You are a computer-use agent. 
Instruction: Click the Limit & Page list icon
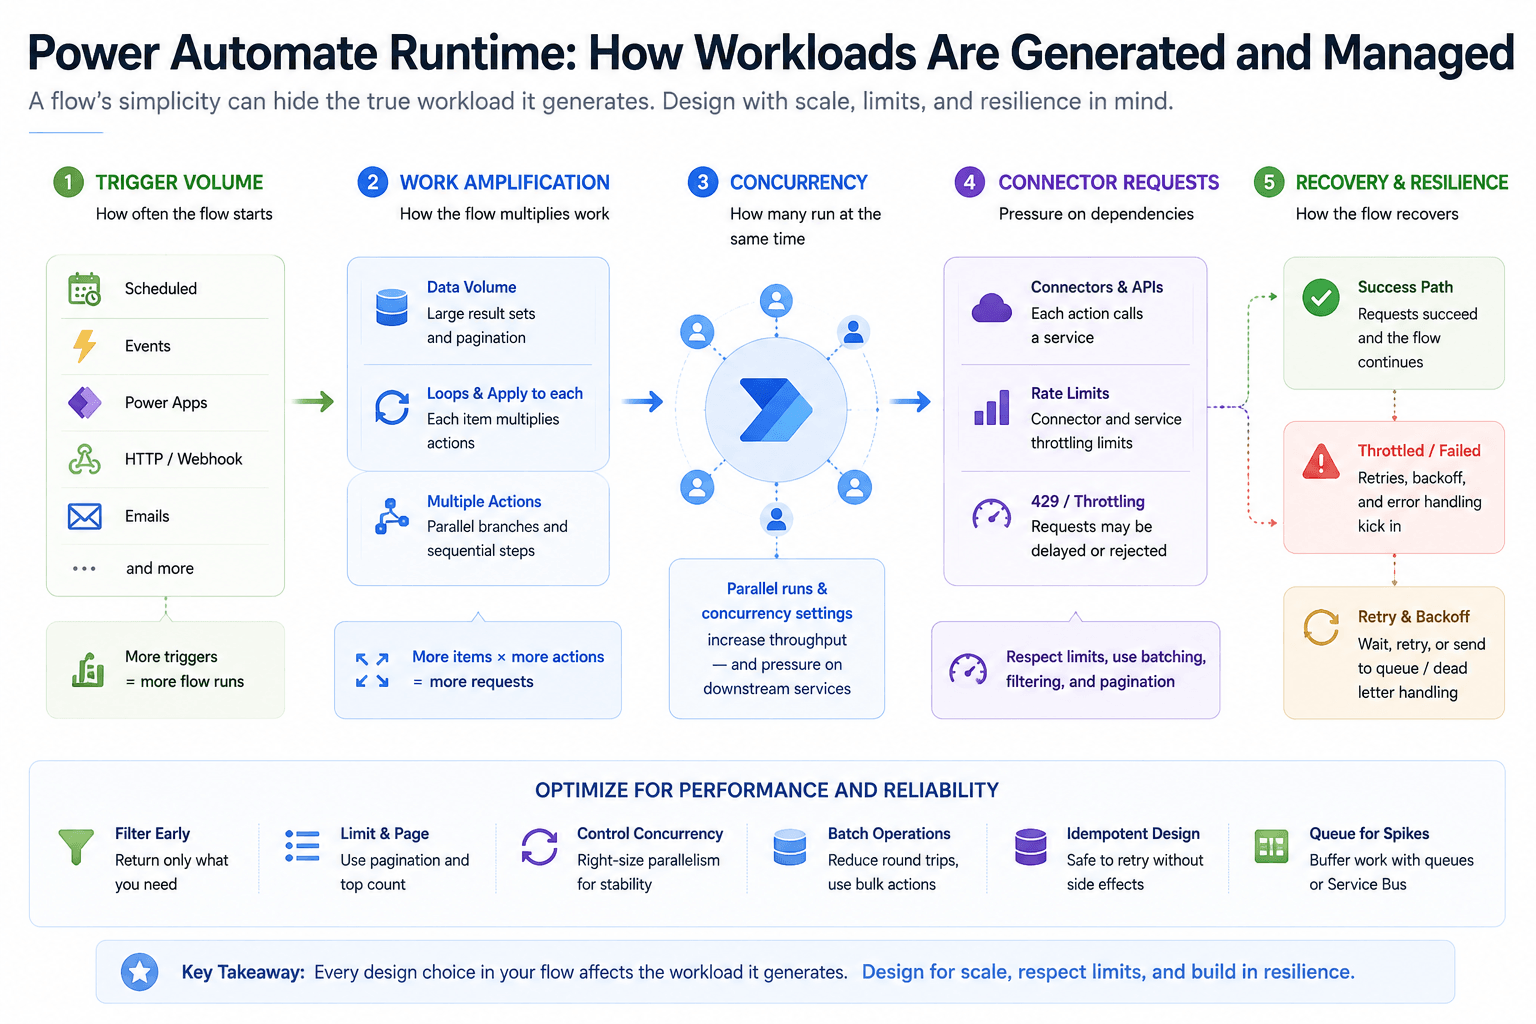tap(302, 846)
